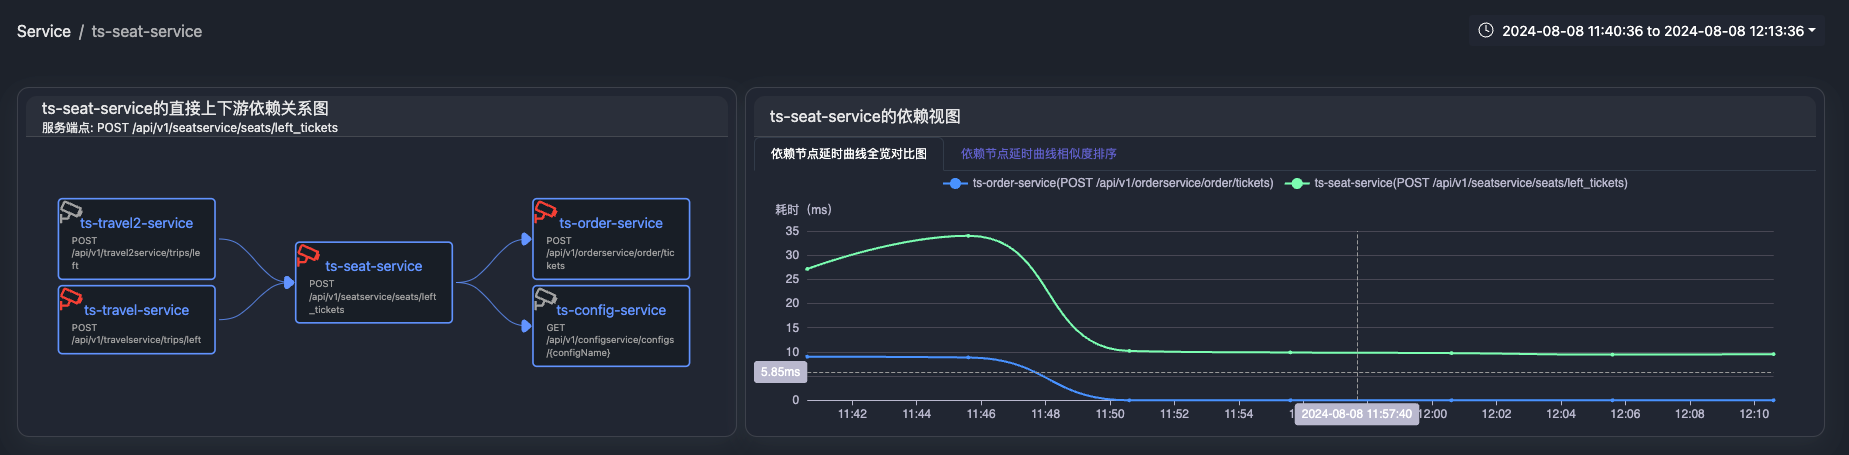Open the ts-travel2-service node title link
The height and width of the screenshot is (455, 1849).
[137, 223]
